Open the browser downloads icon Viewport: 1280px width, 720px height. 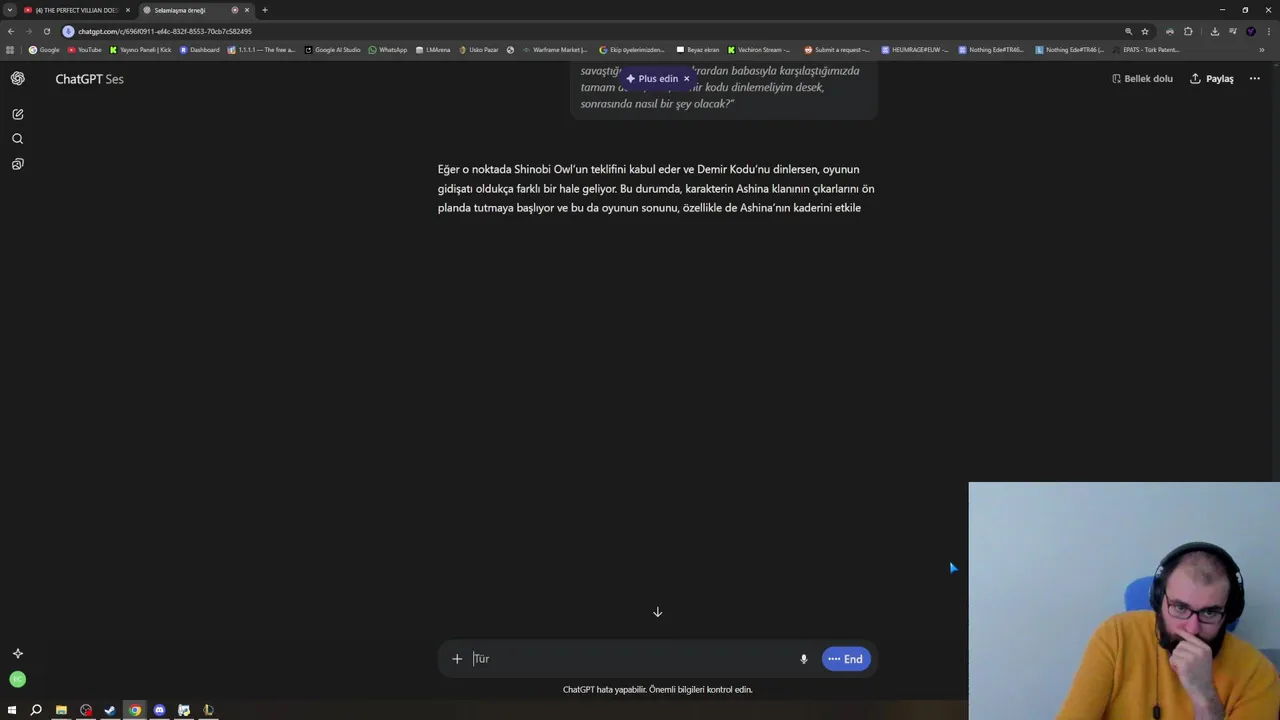click(1215, 31)
